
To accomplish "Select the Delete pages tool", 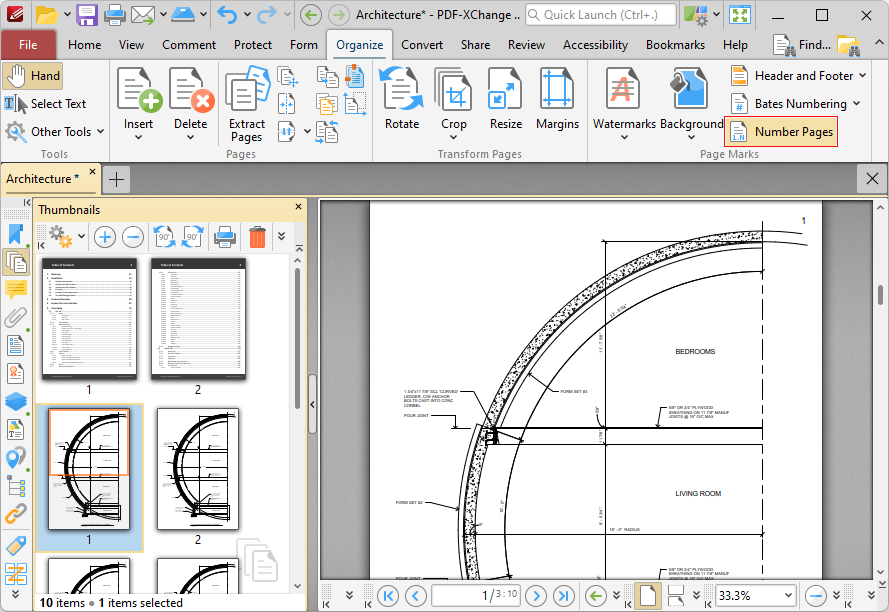I will tap(191, 102).
